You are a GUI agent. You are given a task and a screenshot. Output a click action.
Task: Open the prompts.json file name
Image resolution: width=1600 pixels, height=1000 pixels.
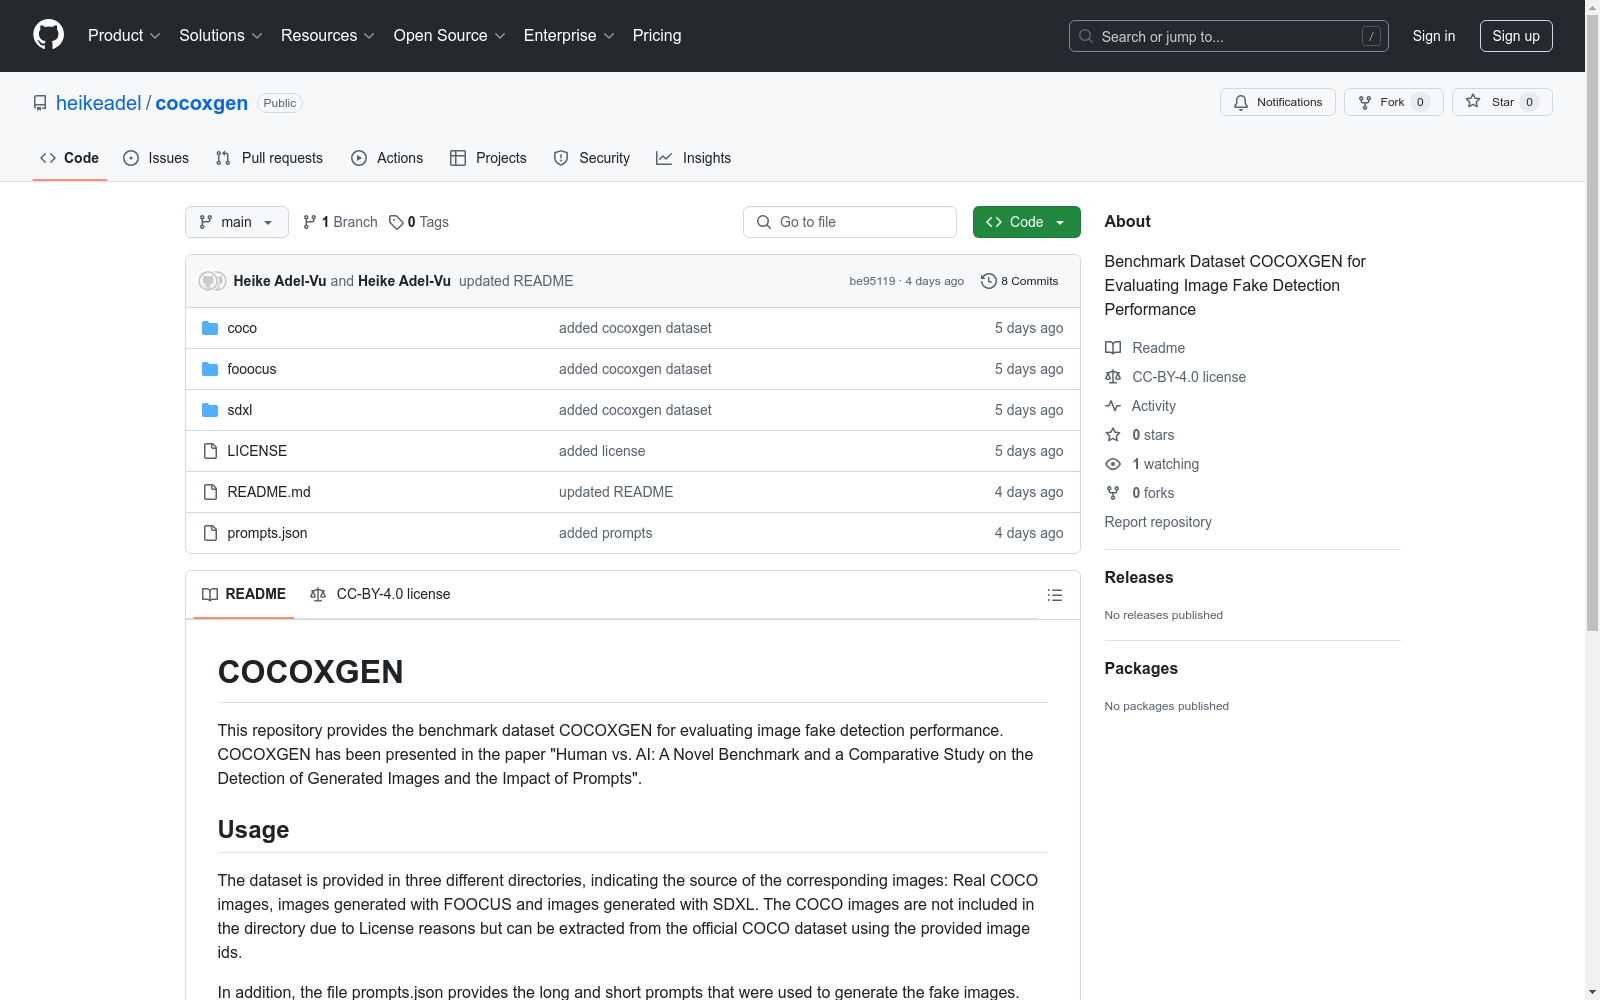[x=267, y=533]
